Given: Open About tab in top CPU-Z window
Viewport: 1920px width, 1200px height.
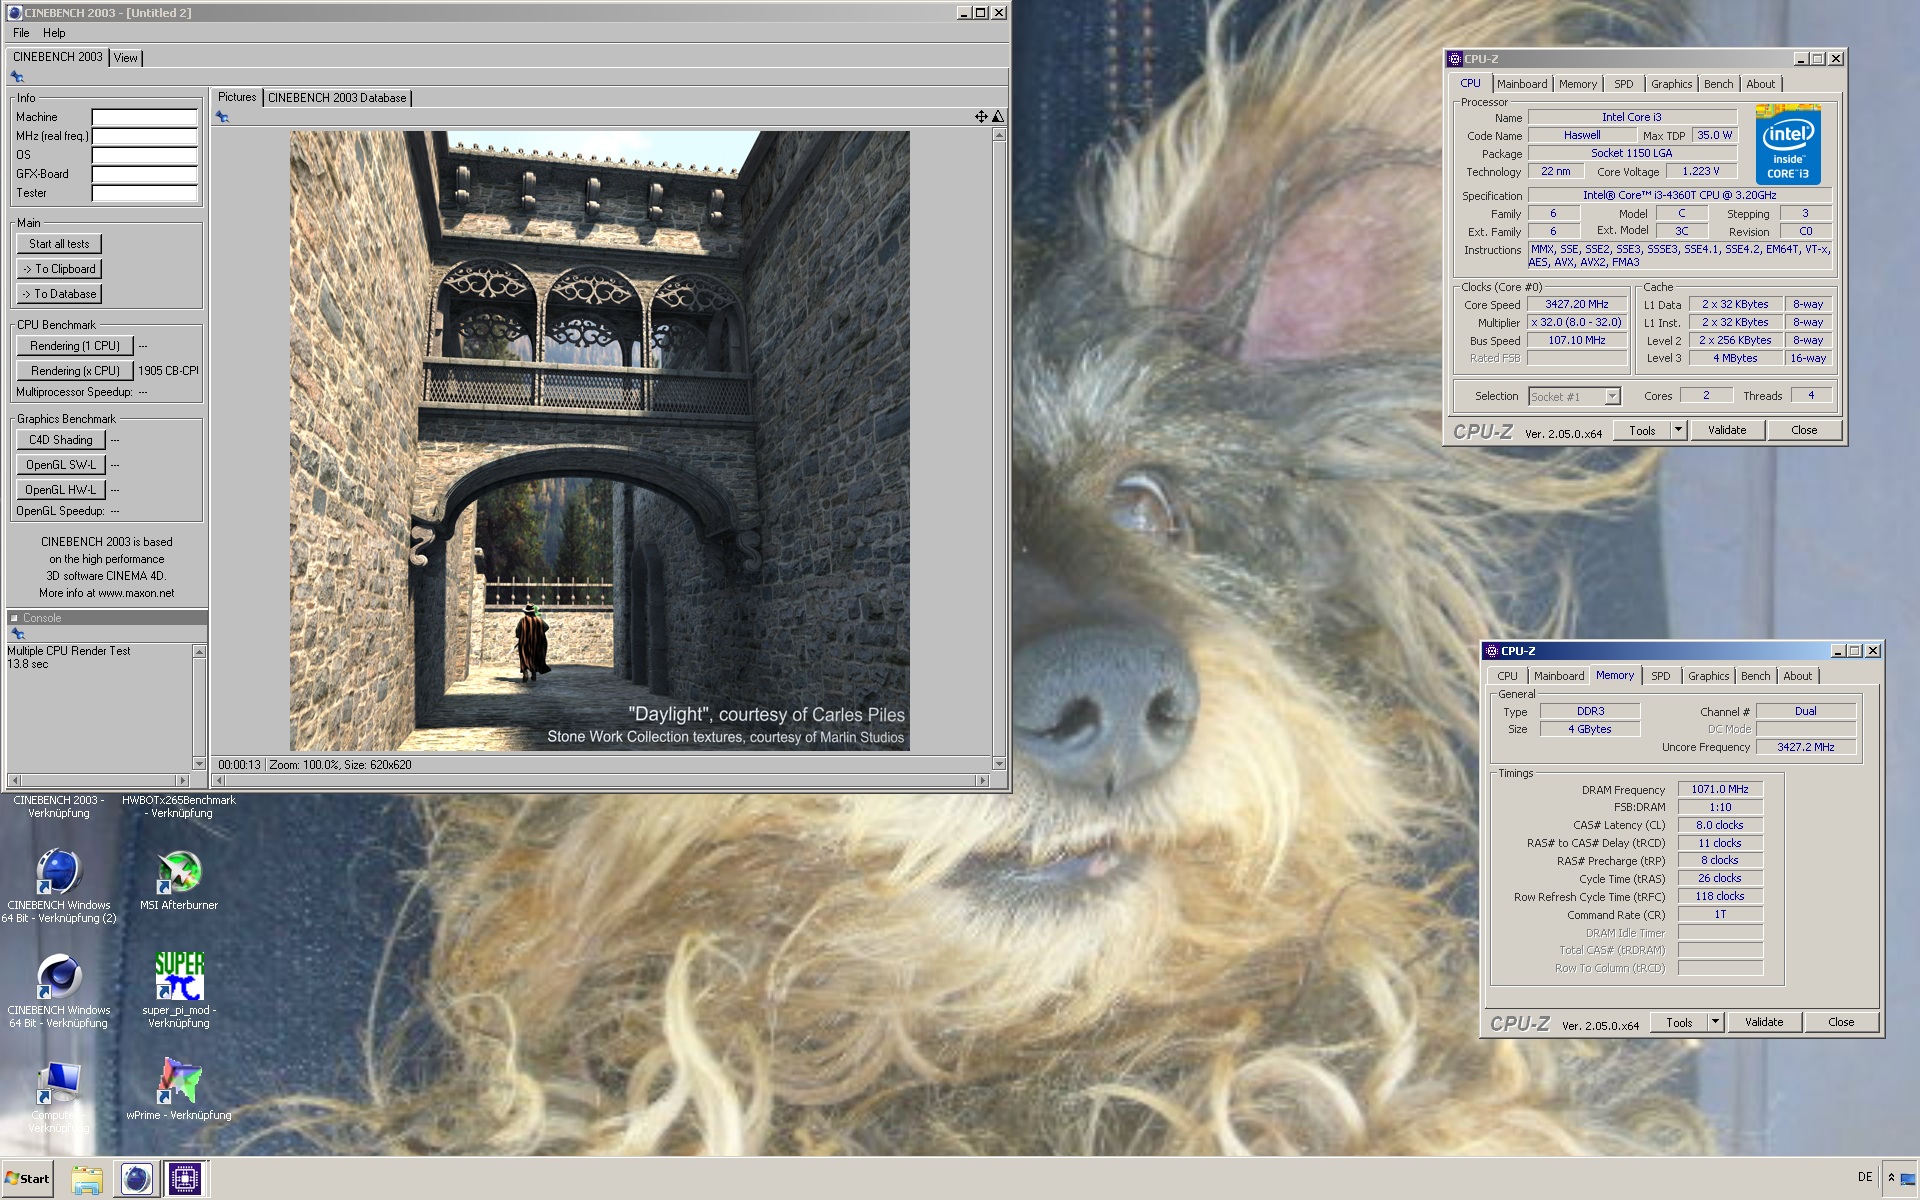Looking at the screenshot, I should pos(1761,84).
